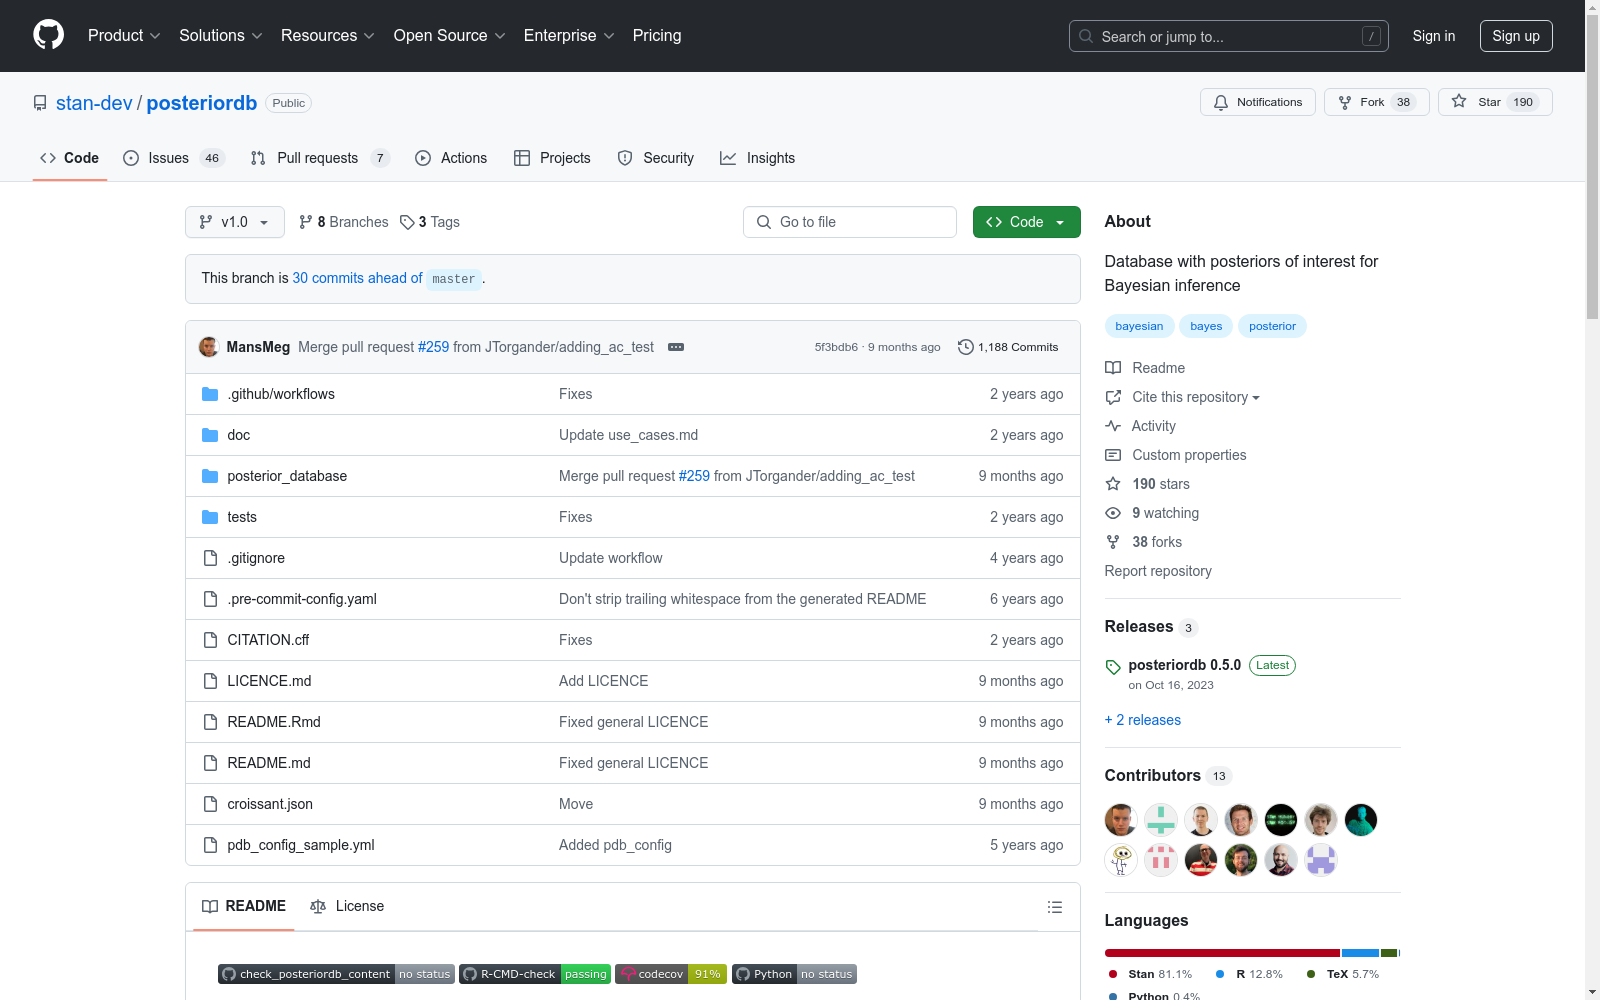The image size is (1600, 1000).
Task: Click MansMeg avatar in latest commit
Action: 209,347
